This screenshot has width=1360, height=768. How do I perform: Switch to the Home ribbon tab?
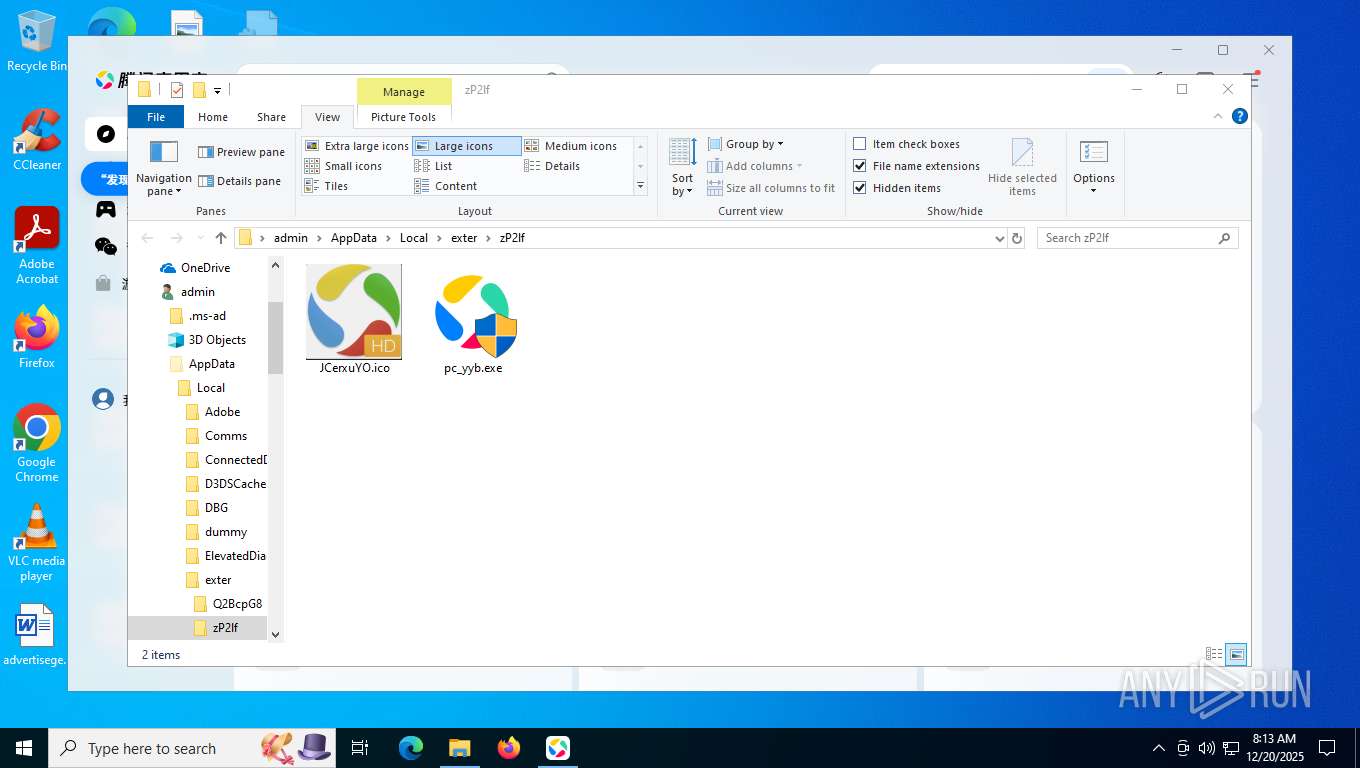tap(213, 117)
